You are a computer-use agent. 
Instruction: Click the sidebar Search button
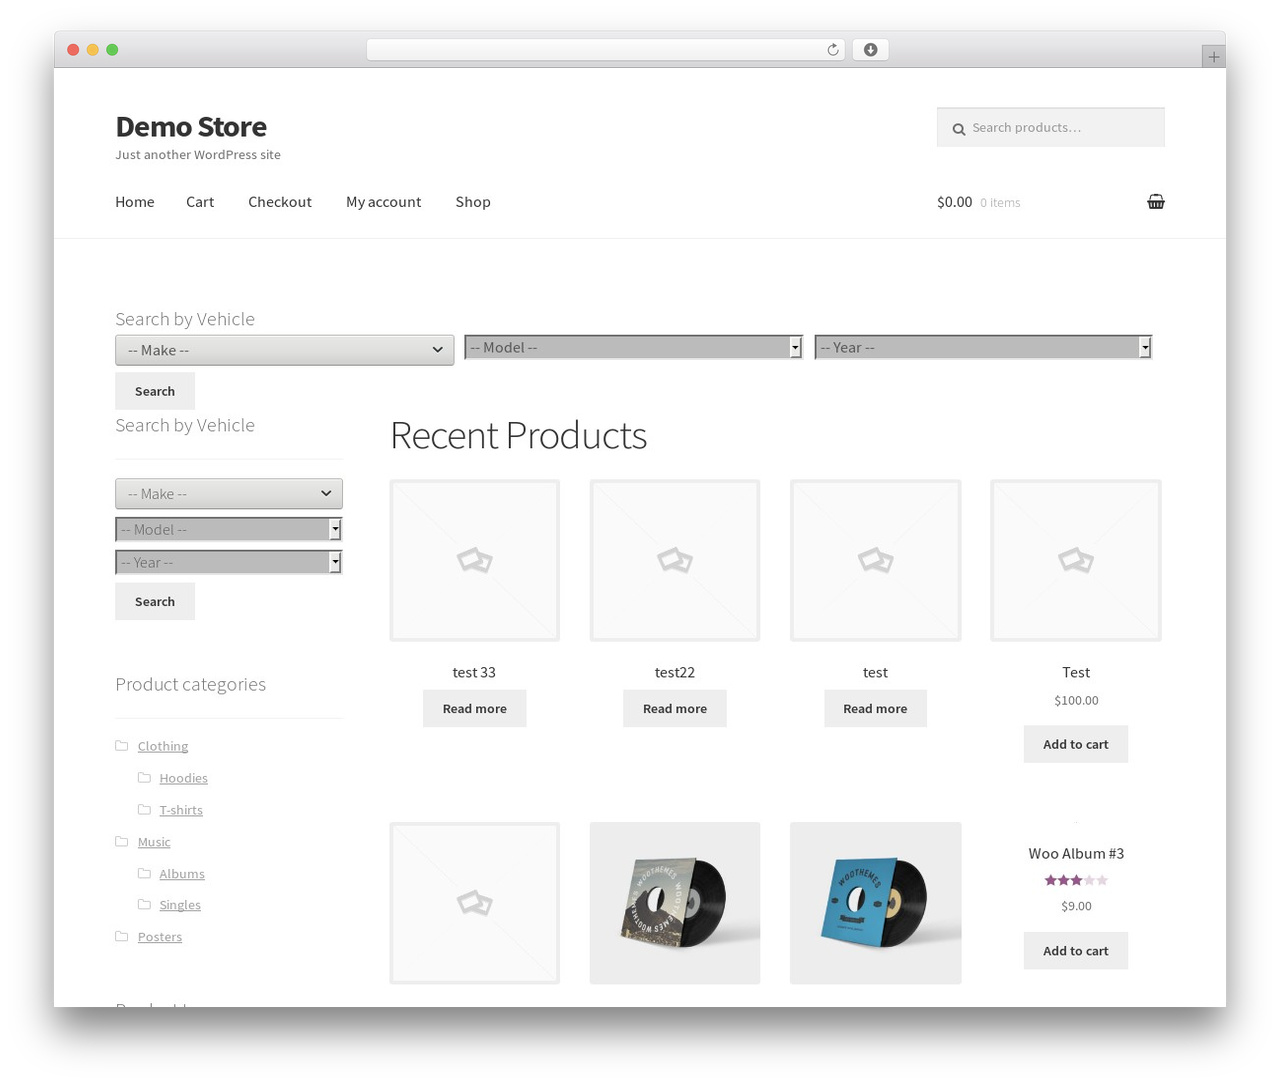[155, 601]
